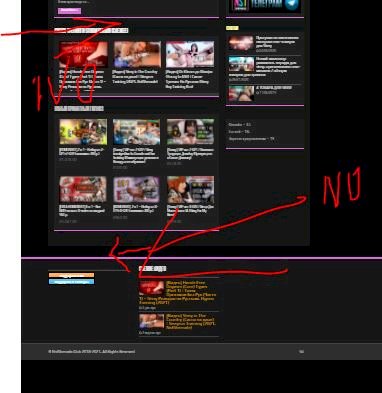382x393 pixels.
Task: Select the first thumbnail in the second section
Action: pos(83,132)
